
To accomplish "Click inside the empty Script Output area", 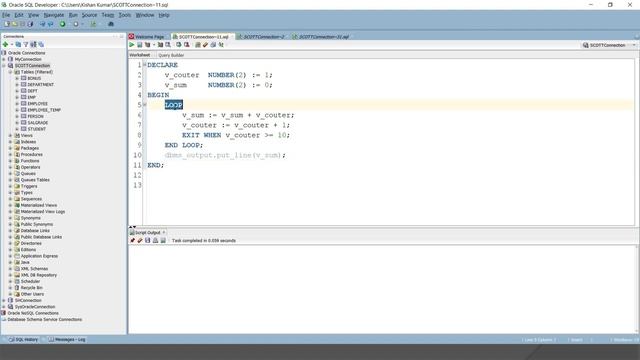I will pyautogui.click(x=382, y=289).
